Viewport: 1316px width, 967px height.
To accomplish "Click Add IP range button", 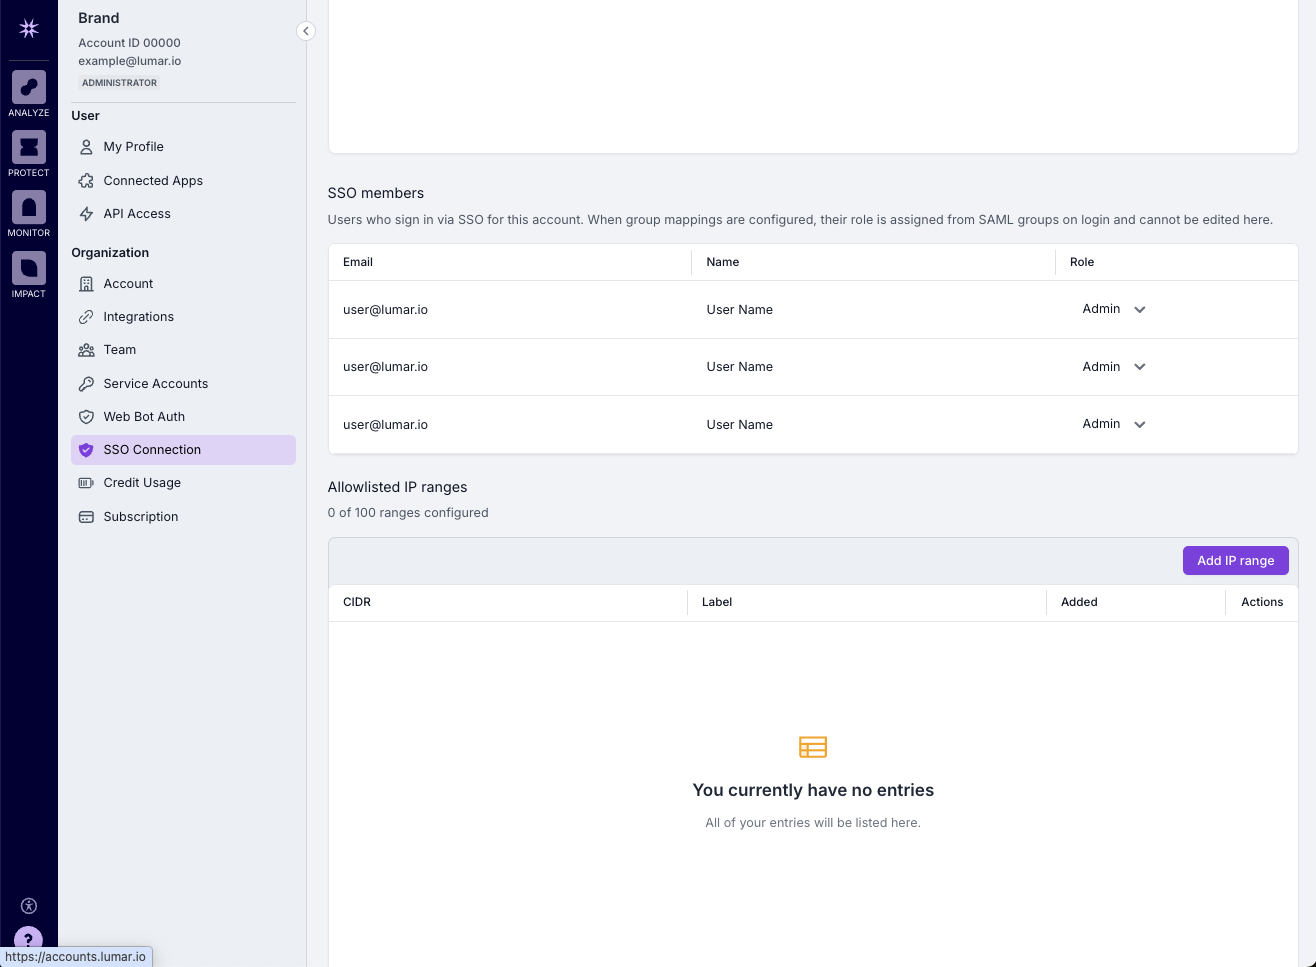I will [x=1235, y=560].
